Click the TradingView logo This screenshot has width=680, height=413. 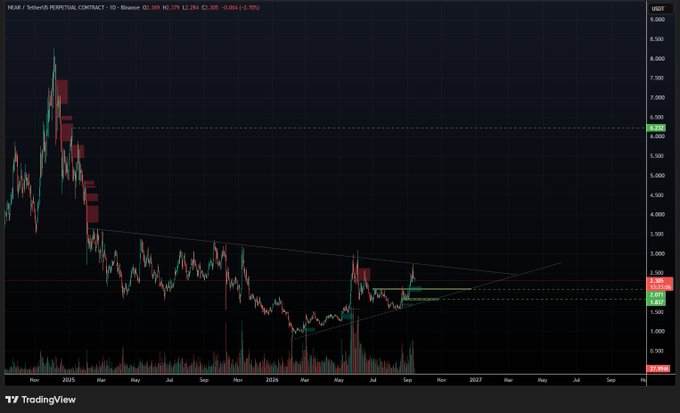40,400
